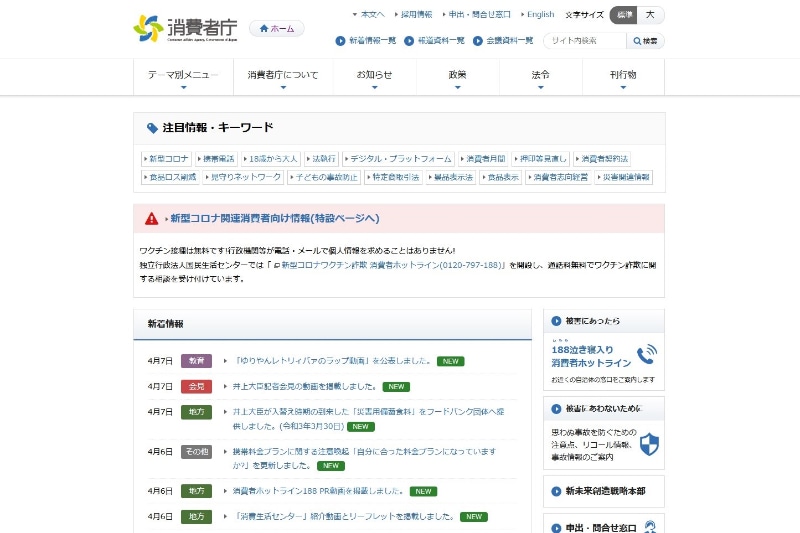Viewport: 800px width, 533px height.
Task: Select the 災害関連情報 keyword tag
Action: click(623, 177)
